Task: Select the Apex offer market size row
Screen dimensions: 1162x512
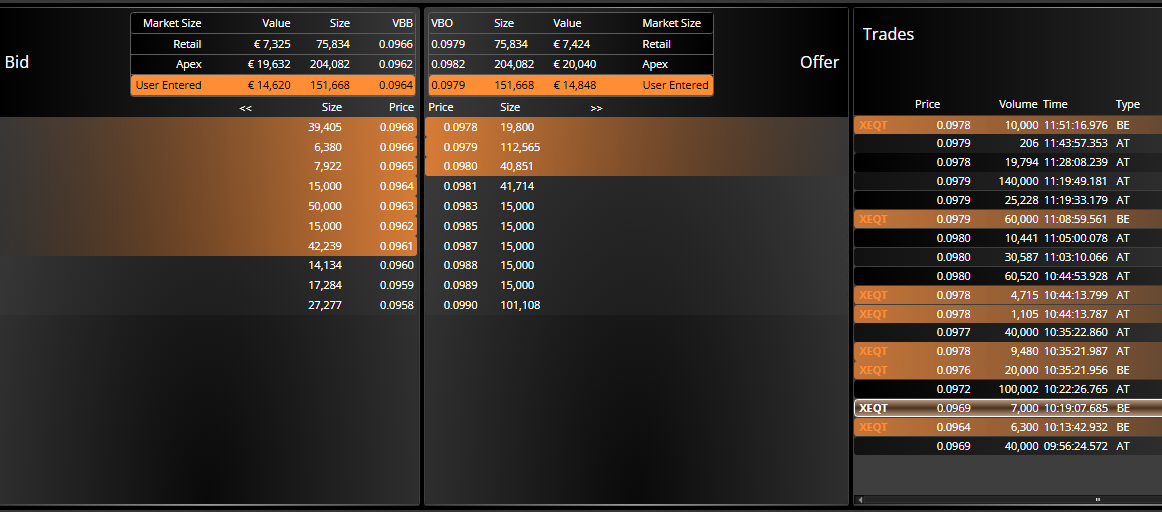Action: pyautogui.click(x=571, y=64)
